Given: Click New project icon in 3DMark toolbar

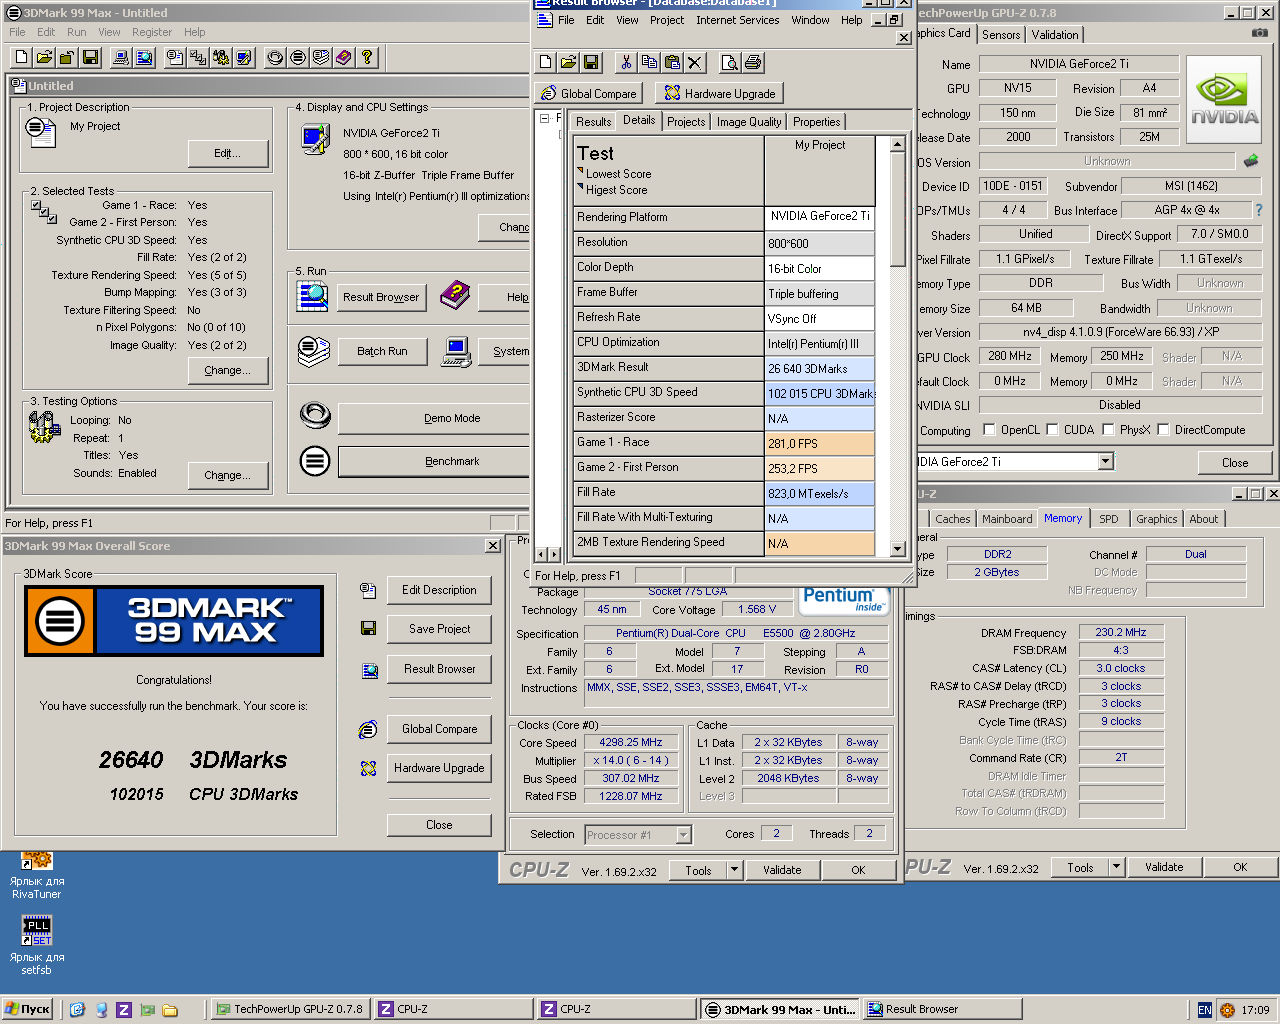Looking at the screenshot, I should click(x=21, y=57).
